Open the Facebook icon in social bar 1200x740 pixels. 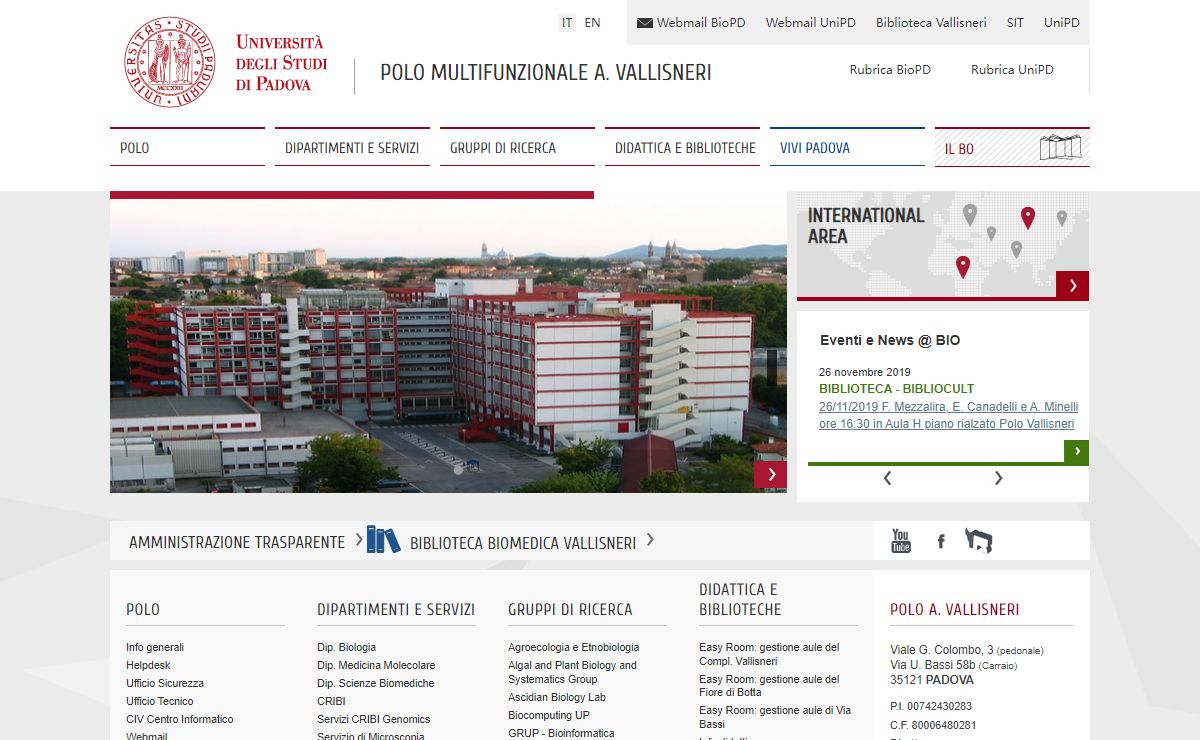[941, 542]
